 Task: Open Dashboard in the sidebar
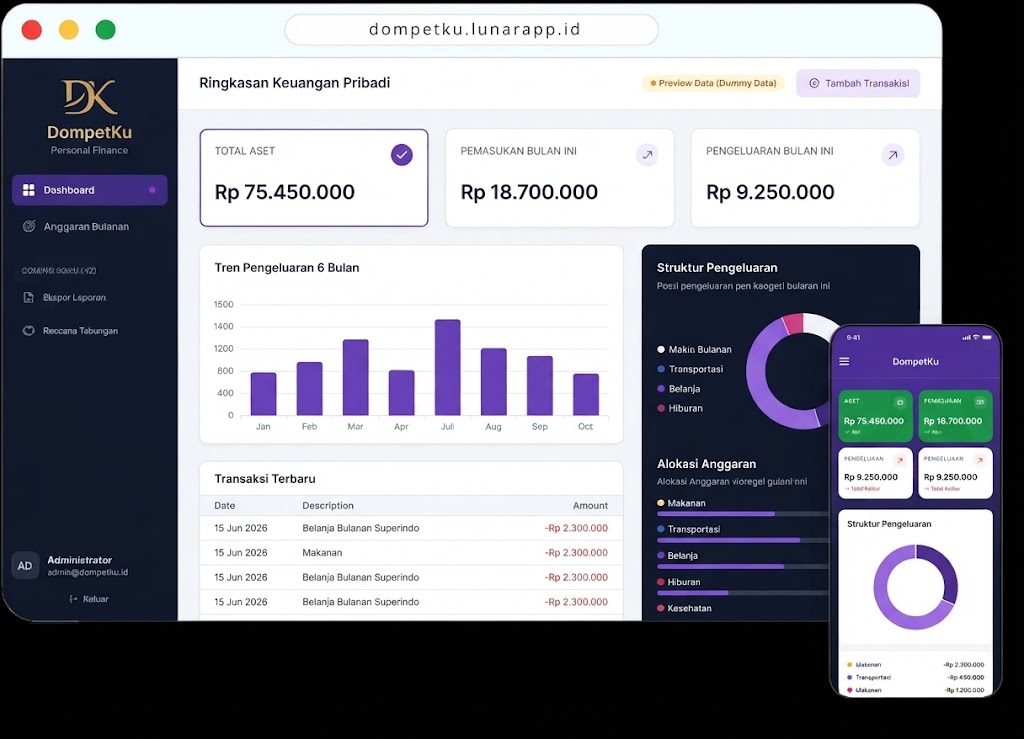(x=89, y=190)
